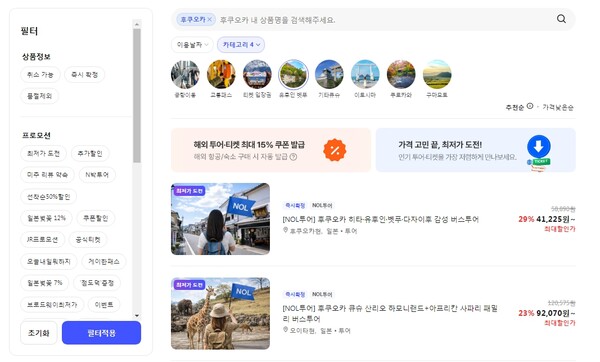Click the 필터적용 apply button
Image resolution: width=600 pixels, height=362 pixels.
101,333
